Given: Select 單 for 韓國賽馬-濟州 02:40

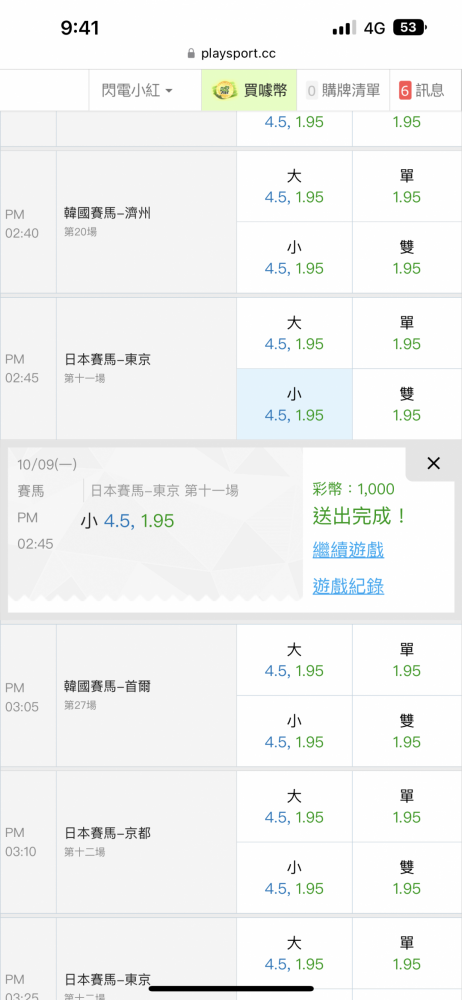Looking at the screenshot, I should click(407, 186).
